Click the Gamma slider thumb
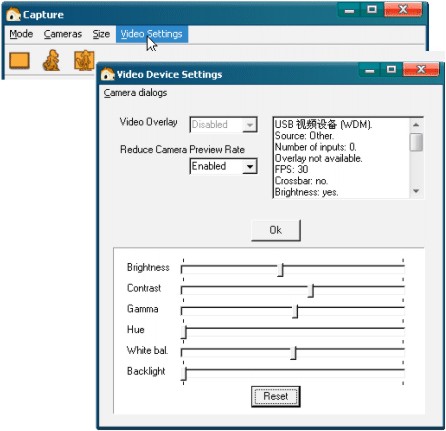 tap(295, 311)
